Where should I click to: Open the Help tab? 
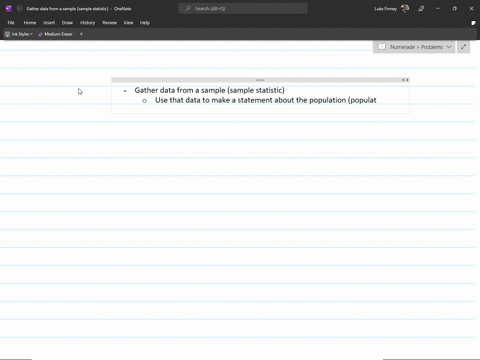[145, 23]
